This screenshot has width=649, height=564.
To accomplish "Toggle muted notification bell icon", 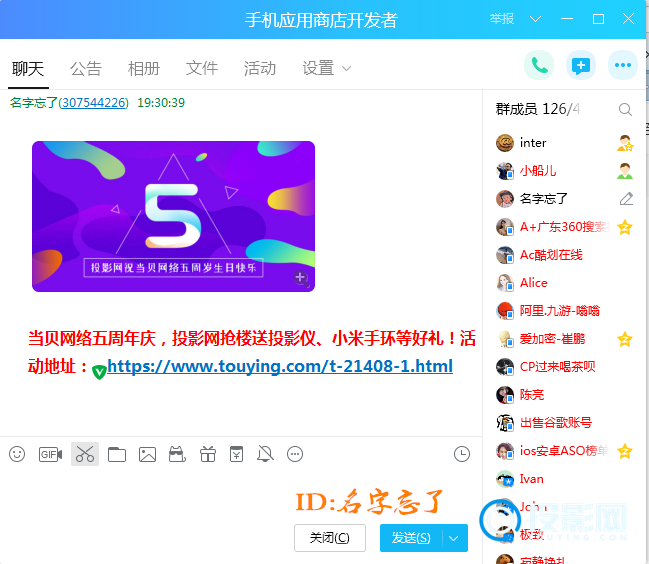I will coord(265,454).
